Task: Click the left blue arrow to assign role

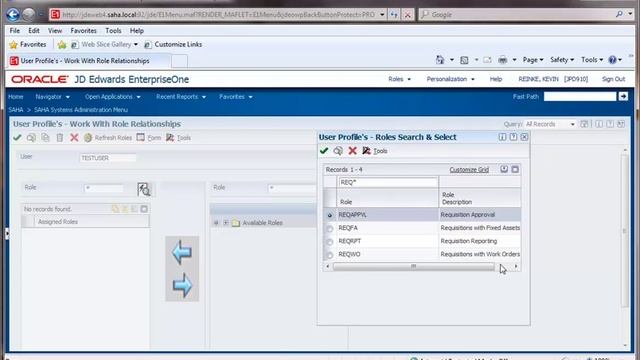Action: pos(182,252)
